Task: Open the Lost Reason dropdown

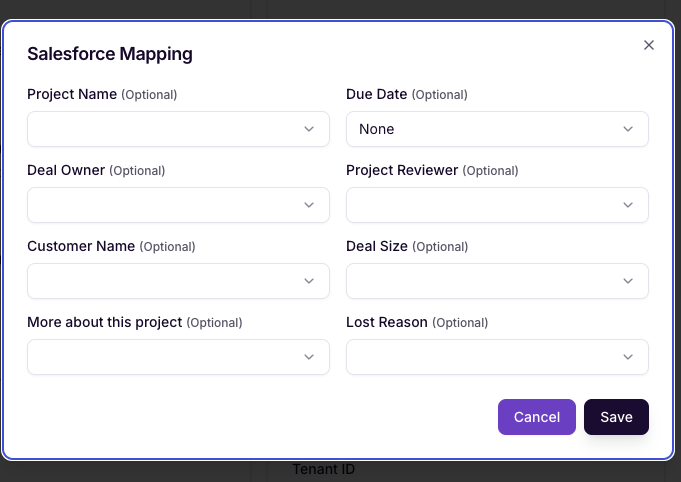Action: pos(497,357)
